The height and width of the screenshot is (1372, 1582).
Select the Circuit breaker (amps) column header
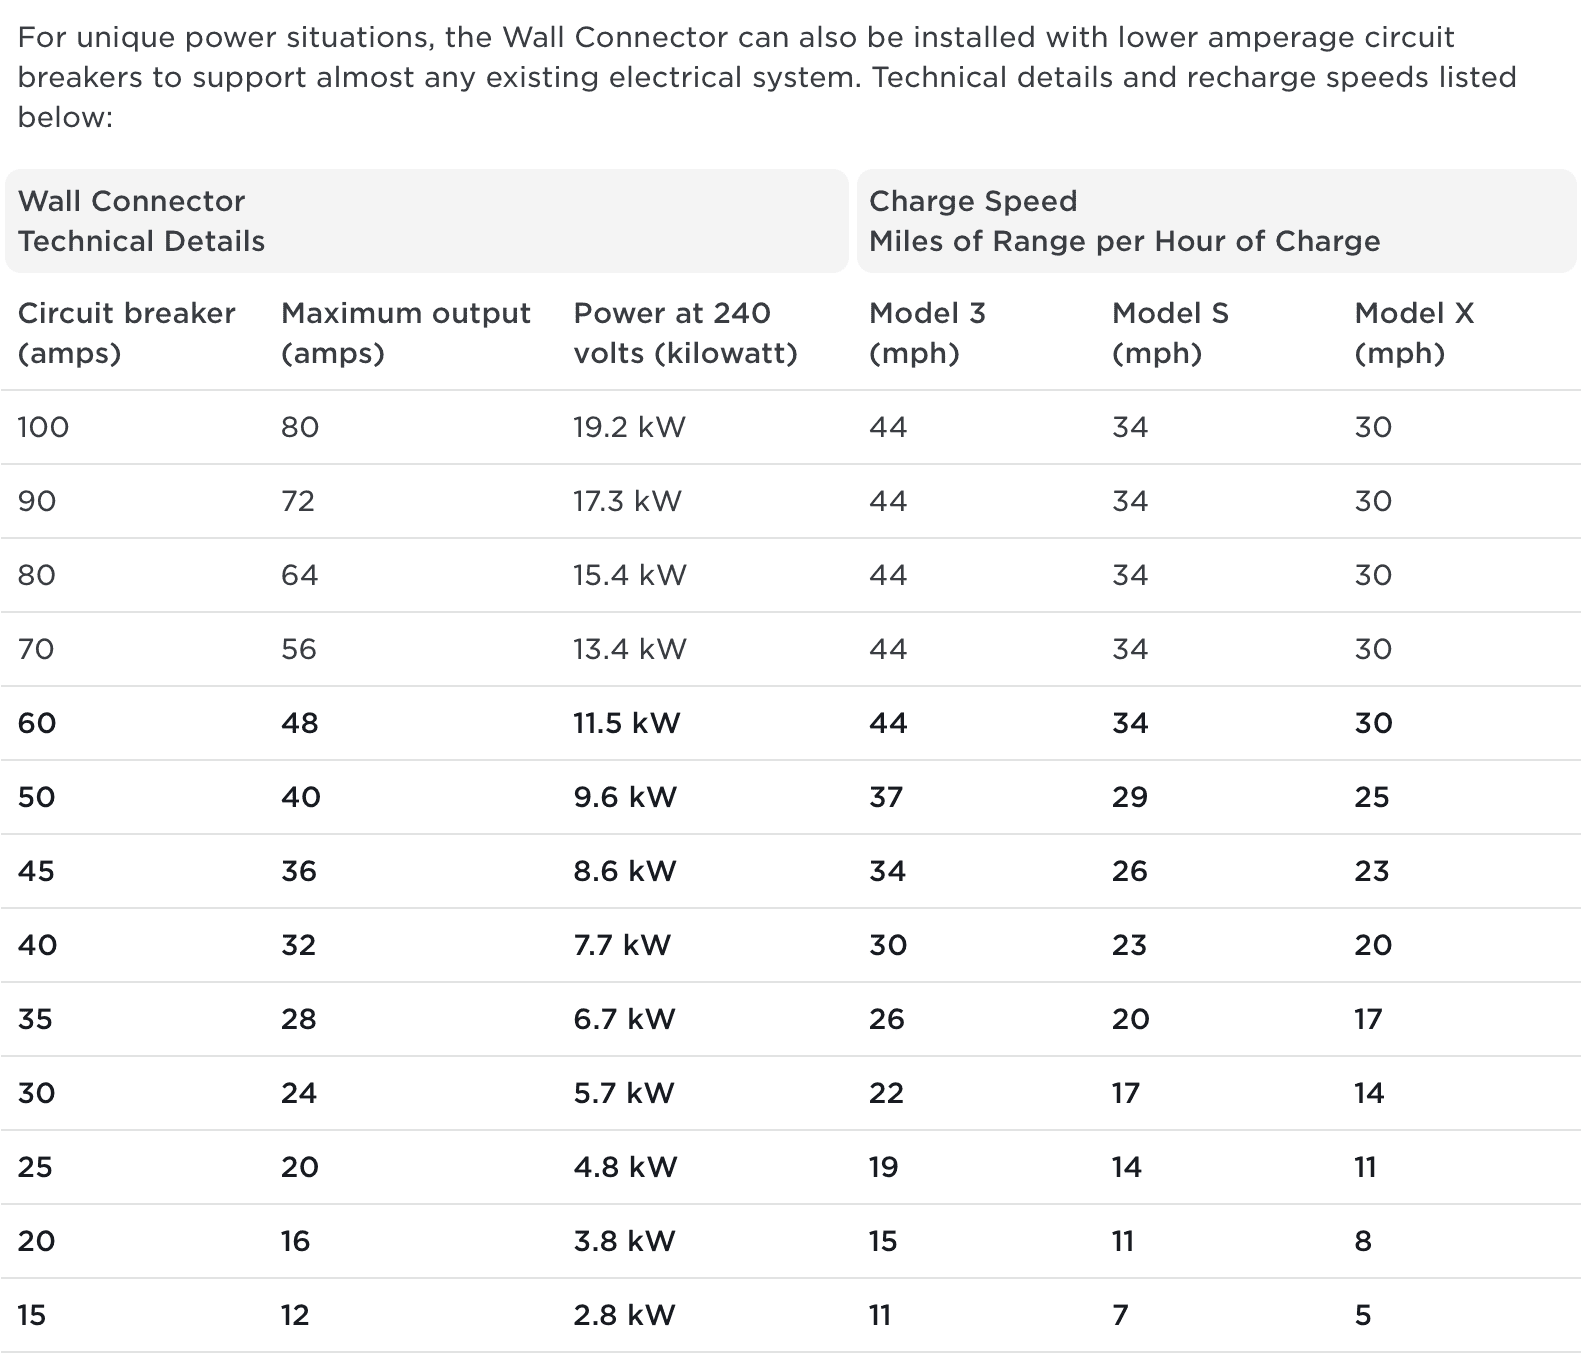[126, 333]
